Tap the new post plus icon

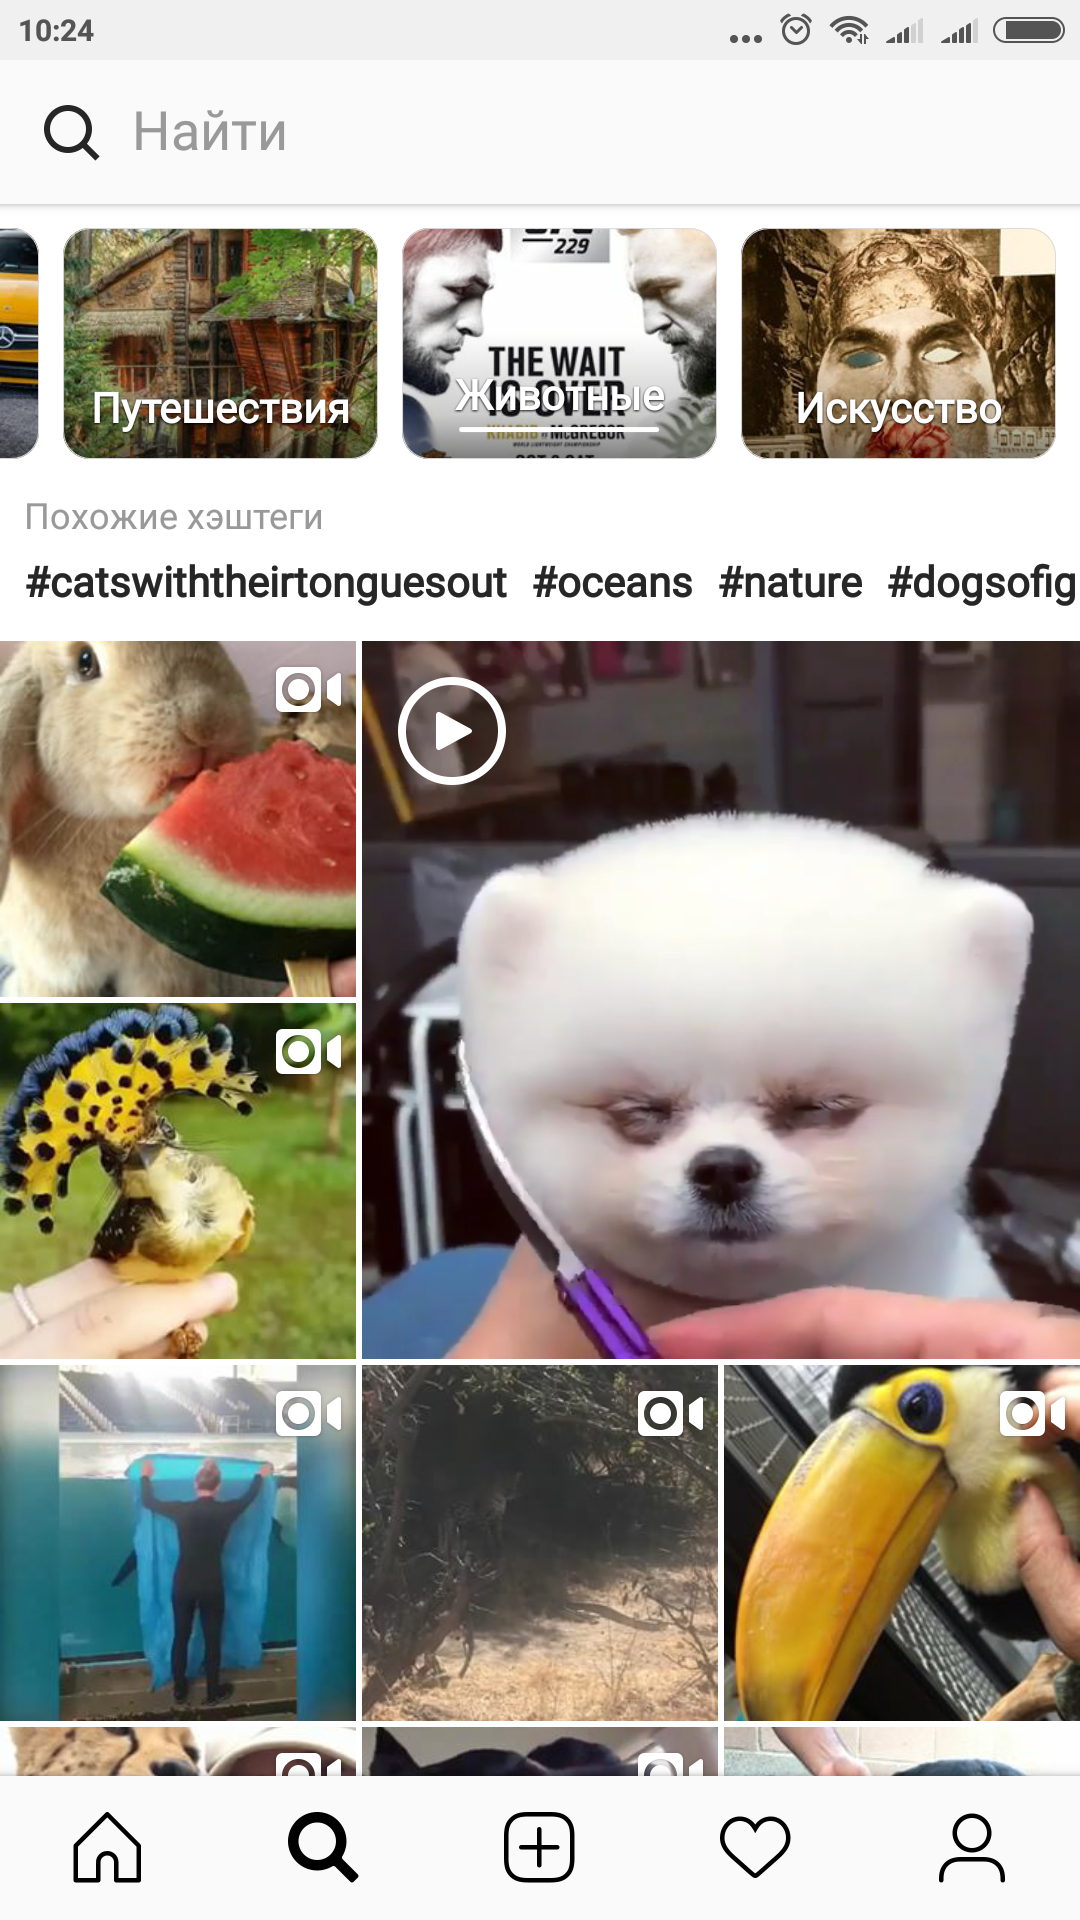(539, 1847)
